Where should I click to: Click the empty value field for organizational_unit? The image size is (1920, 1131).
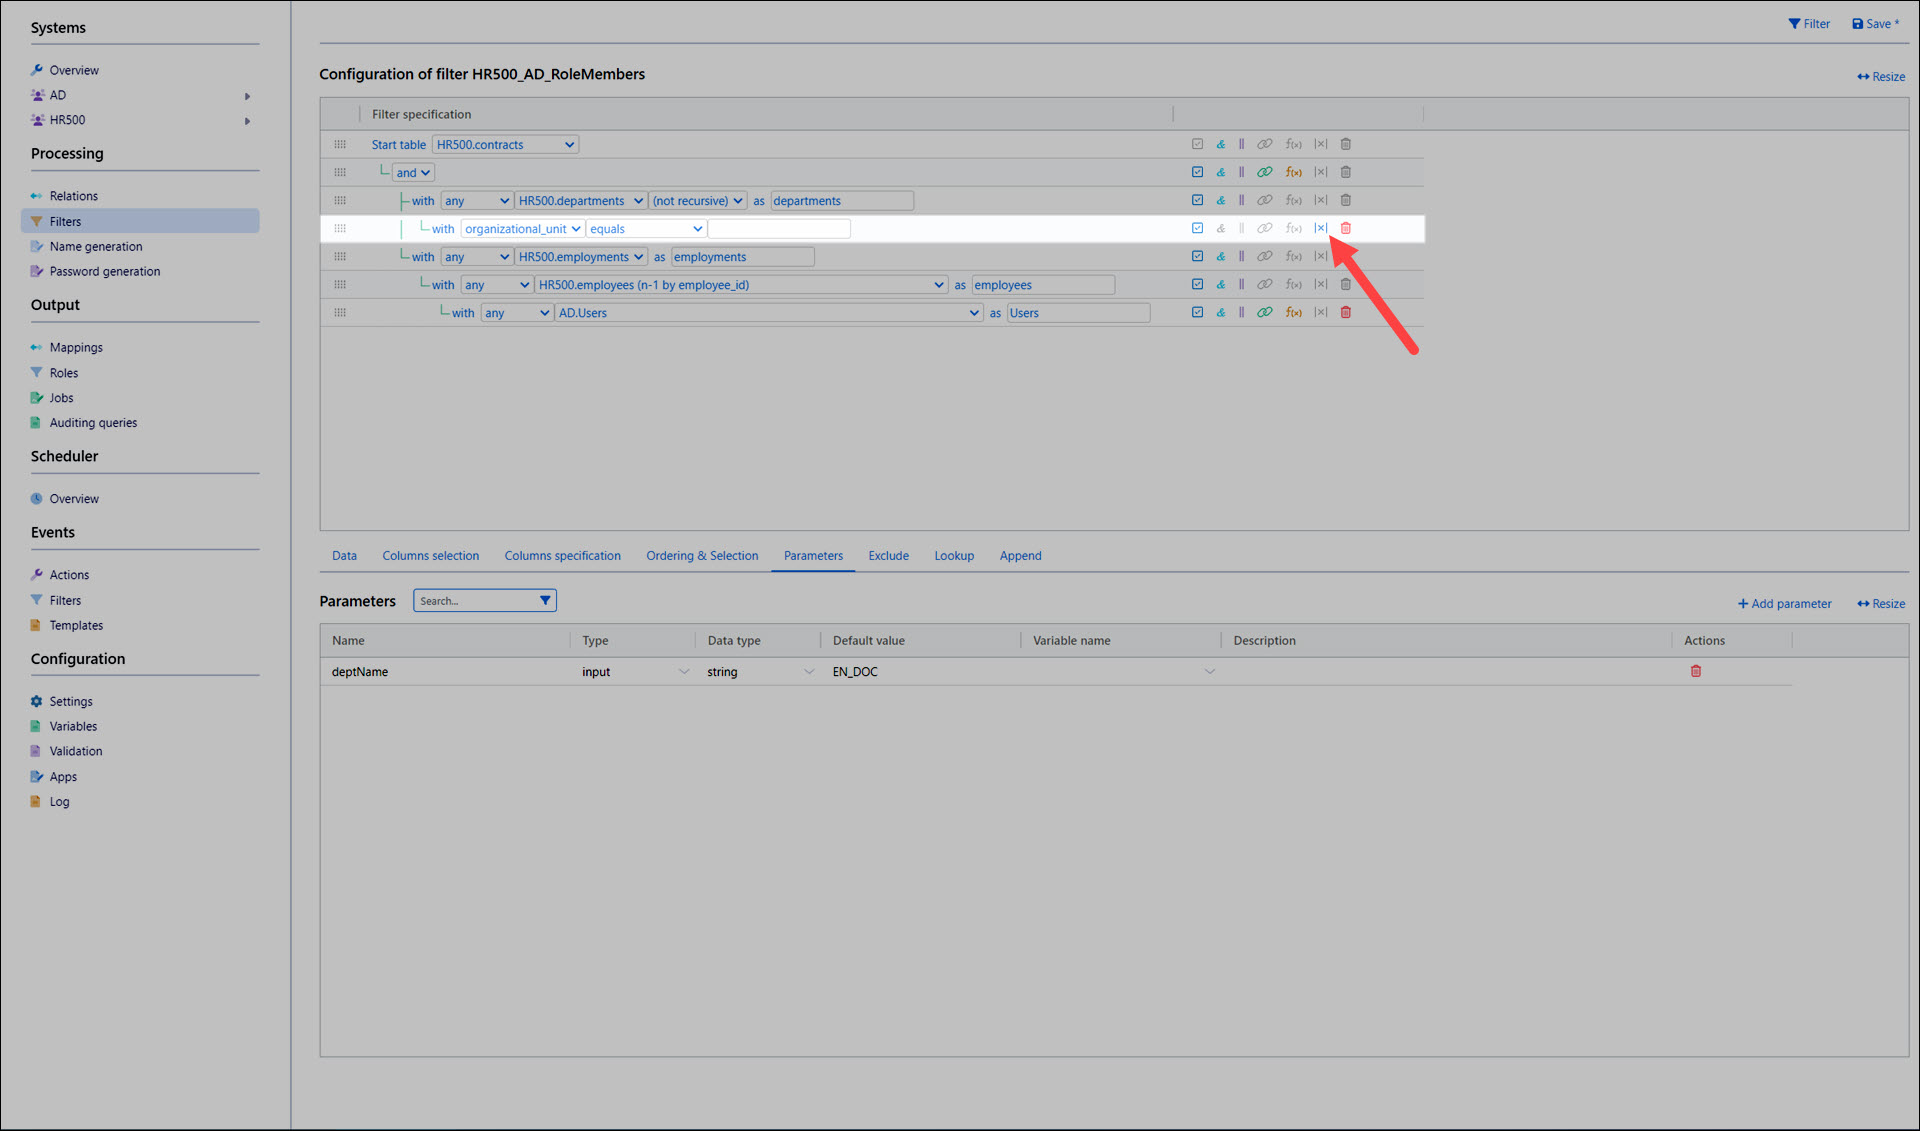[x=778, y=229]
